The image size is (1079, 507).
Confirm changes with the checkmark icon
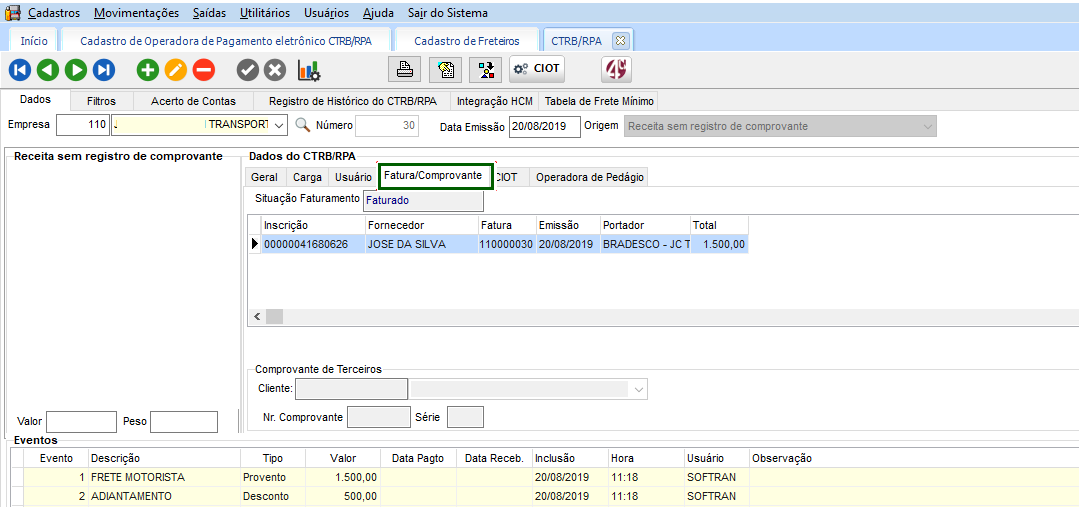(247, 70)
